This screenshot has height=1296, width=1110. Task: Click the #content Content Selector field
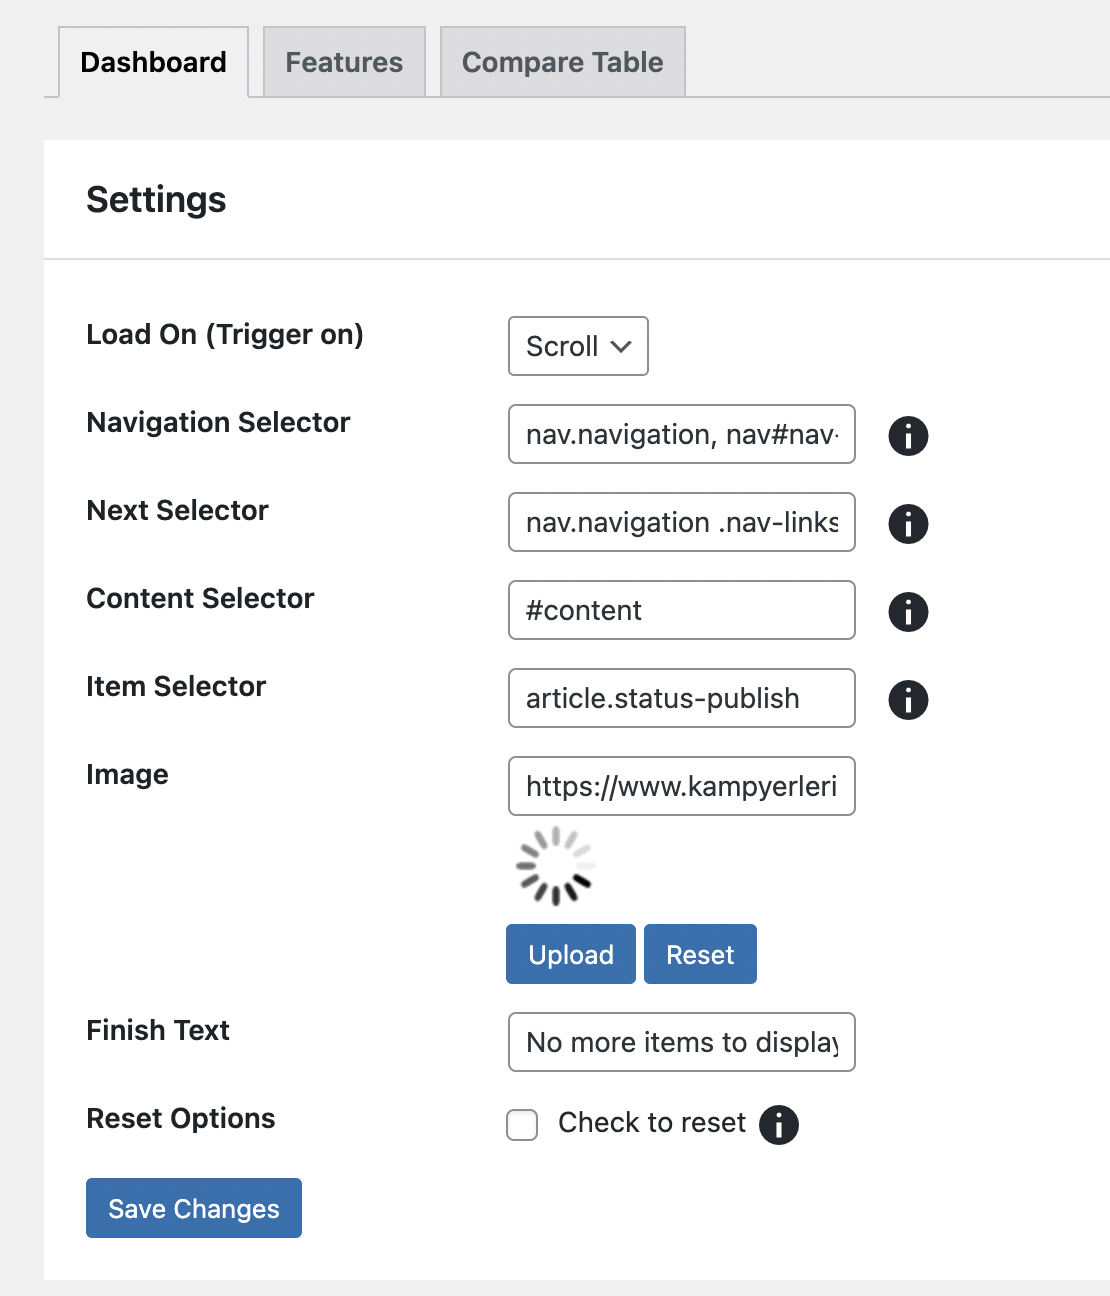click(682, 610)
